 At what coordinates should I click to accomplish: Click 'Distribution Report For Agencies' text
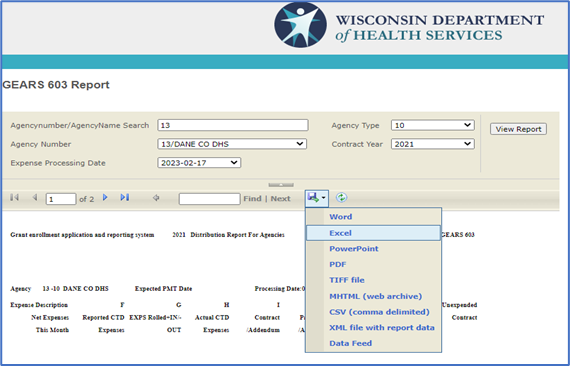tap(237, 235)
